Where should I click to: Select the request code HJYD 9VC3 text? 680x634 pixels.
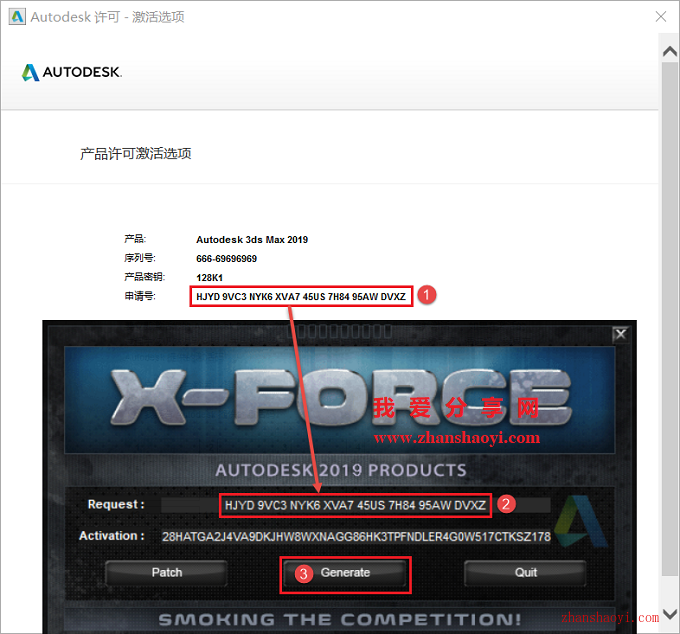(301, 297)
